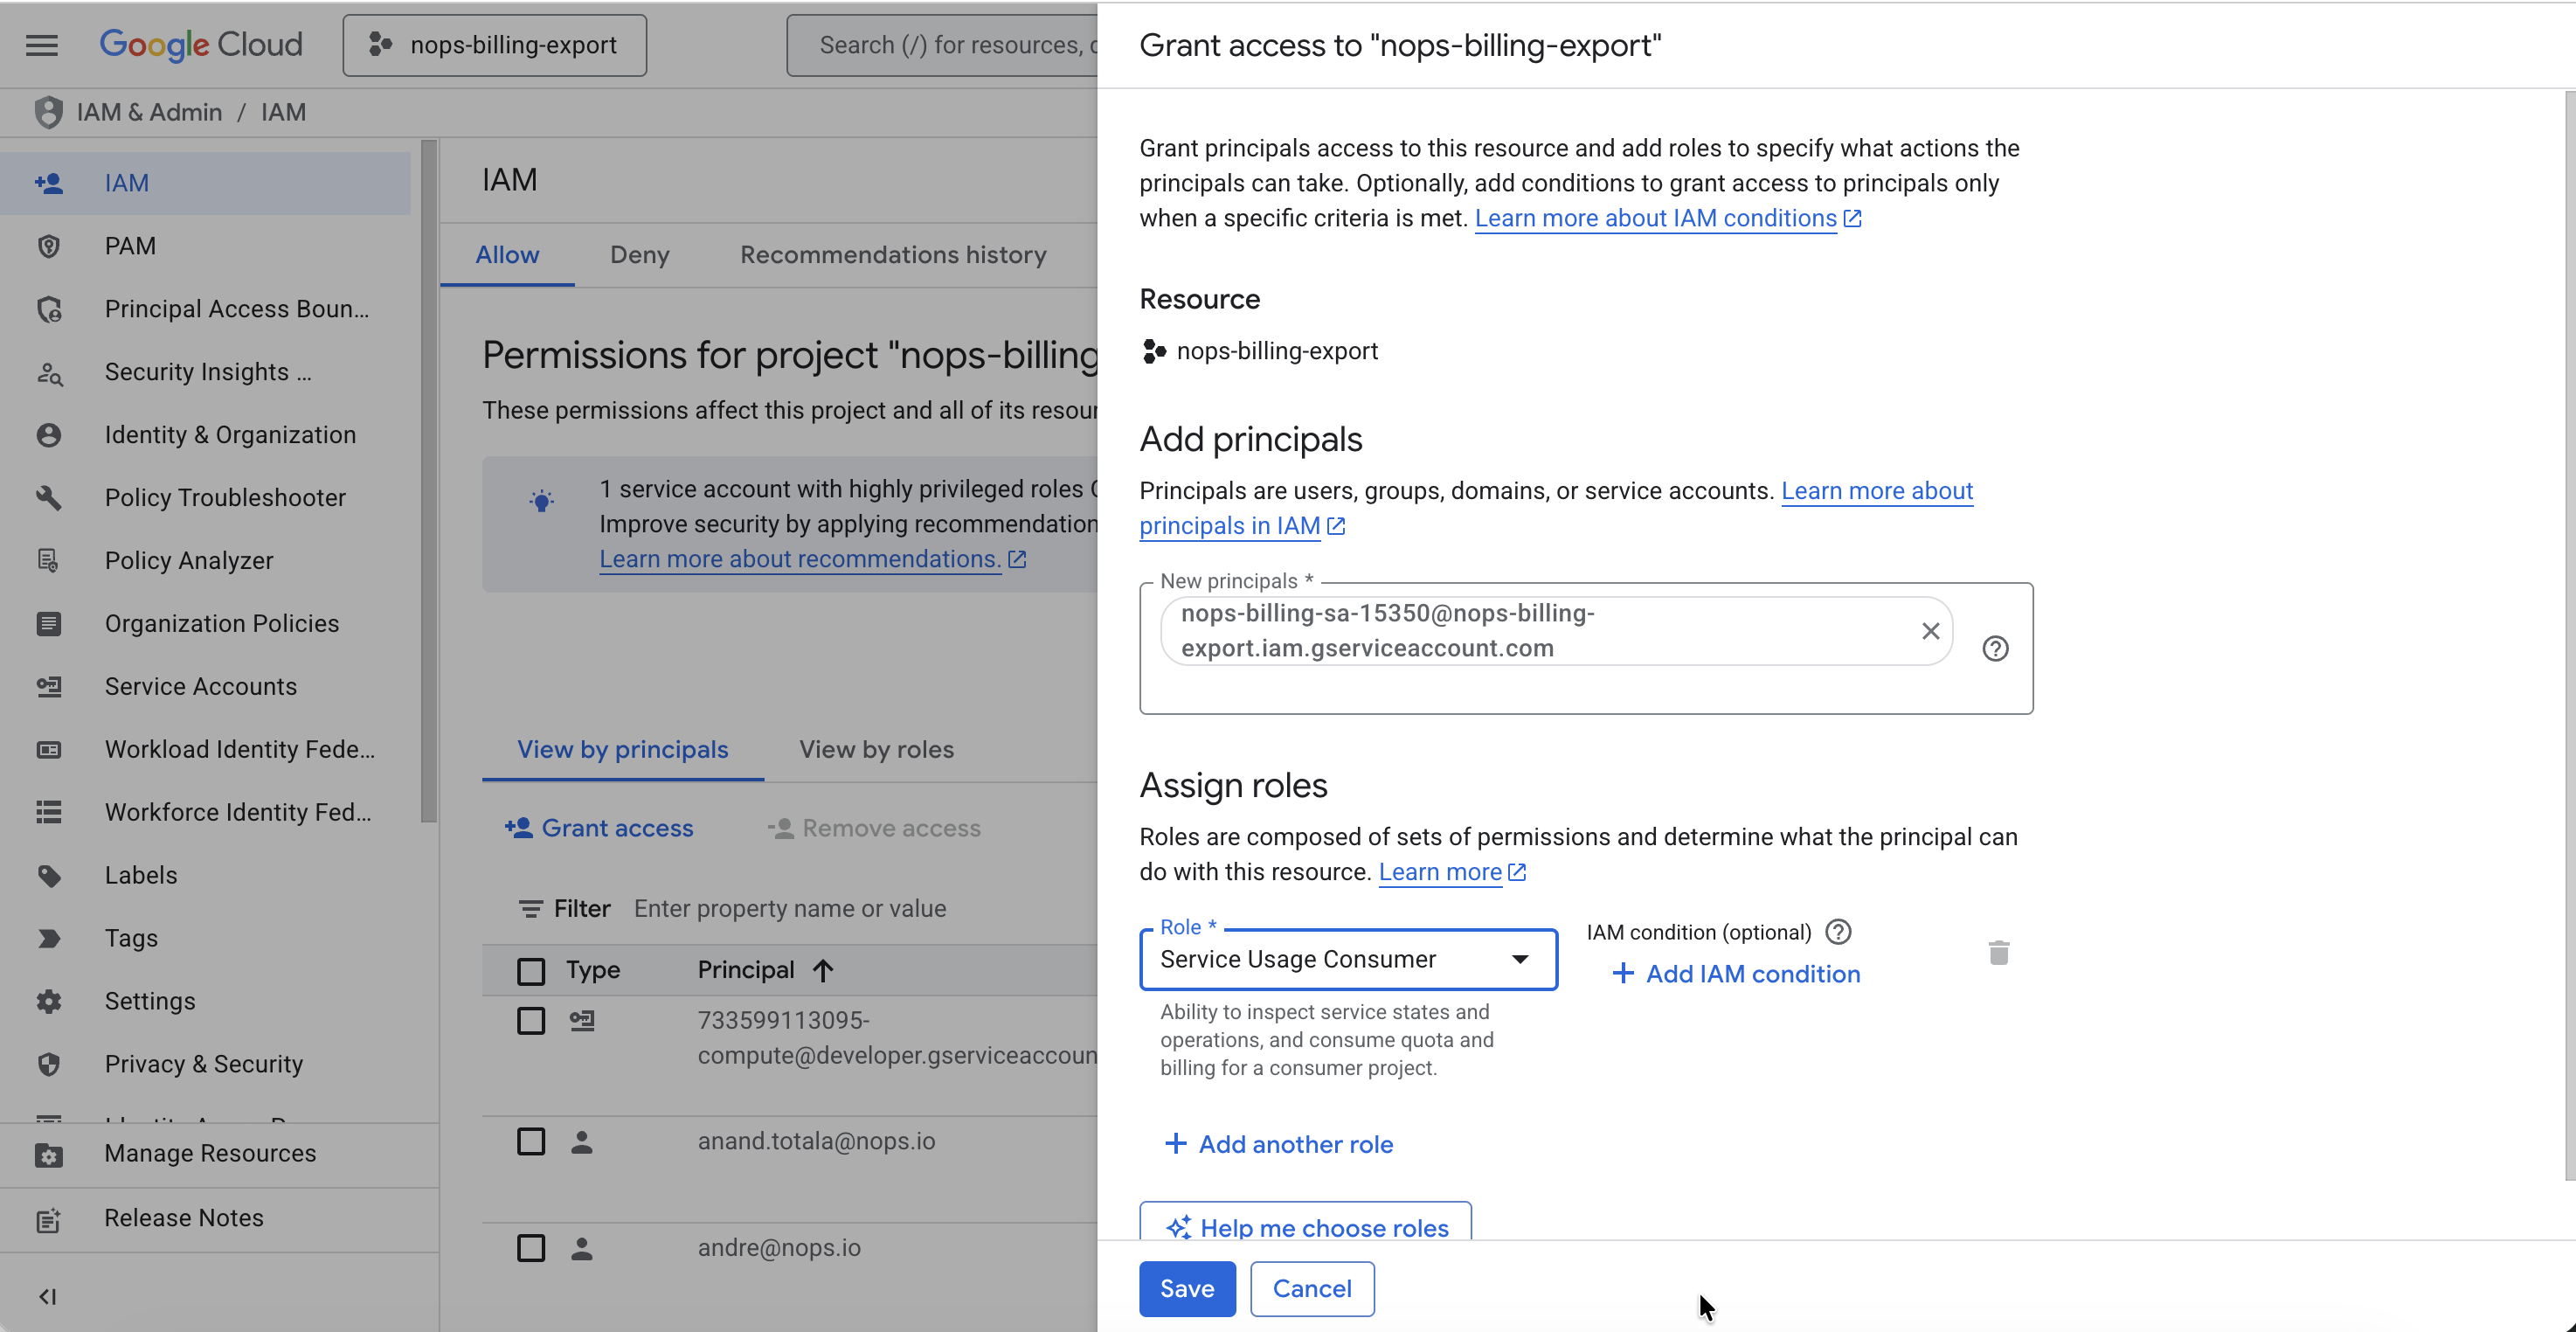Open the View by roles tab

click(876, 749)
